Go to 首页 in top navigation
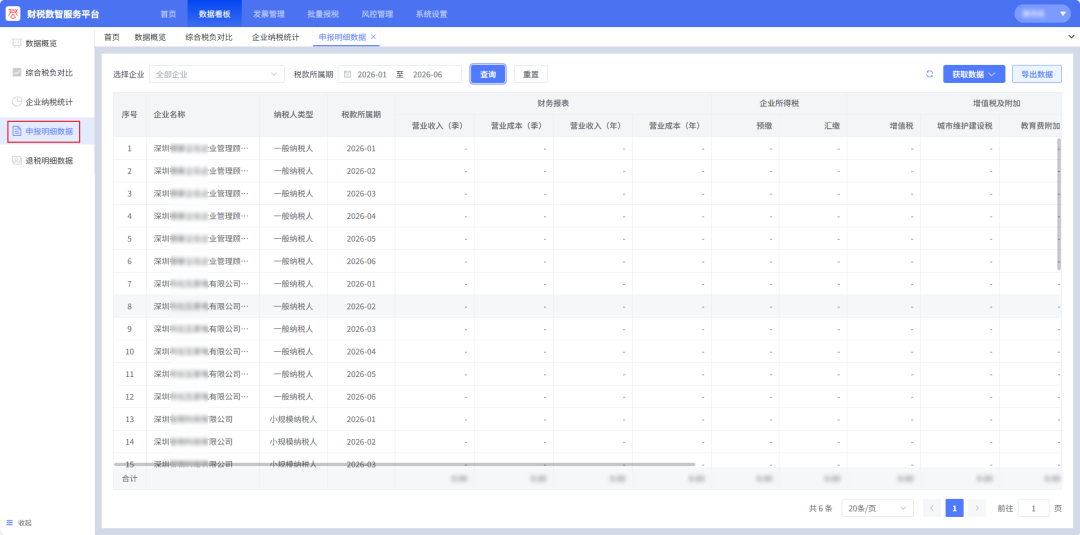The width and height of the screenshot is (1080, 535). (168, 14)
